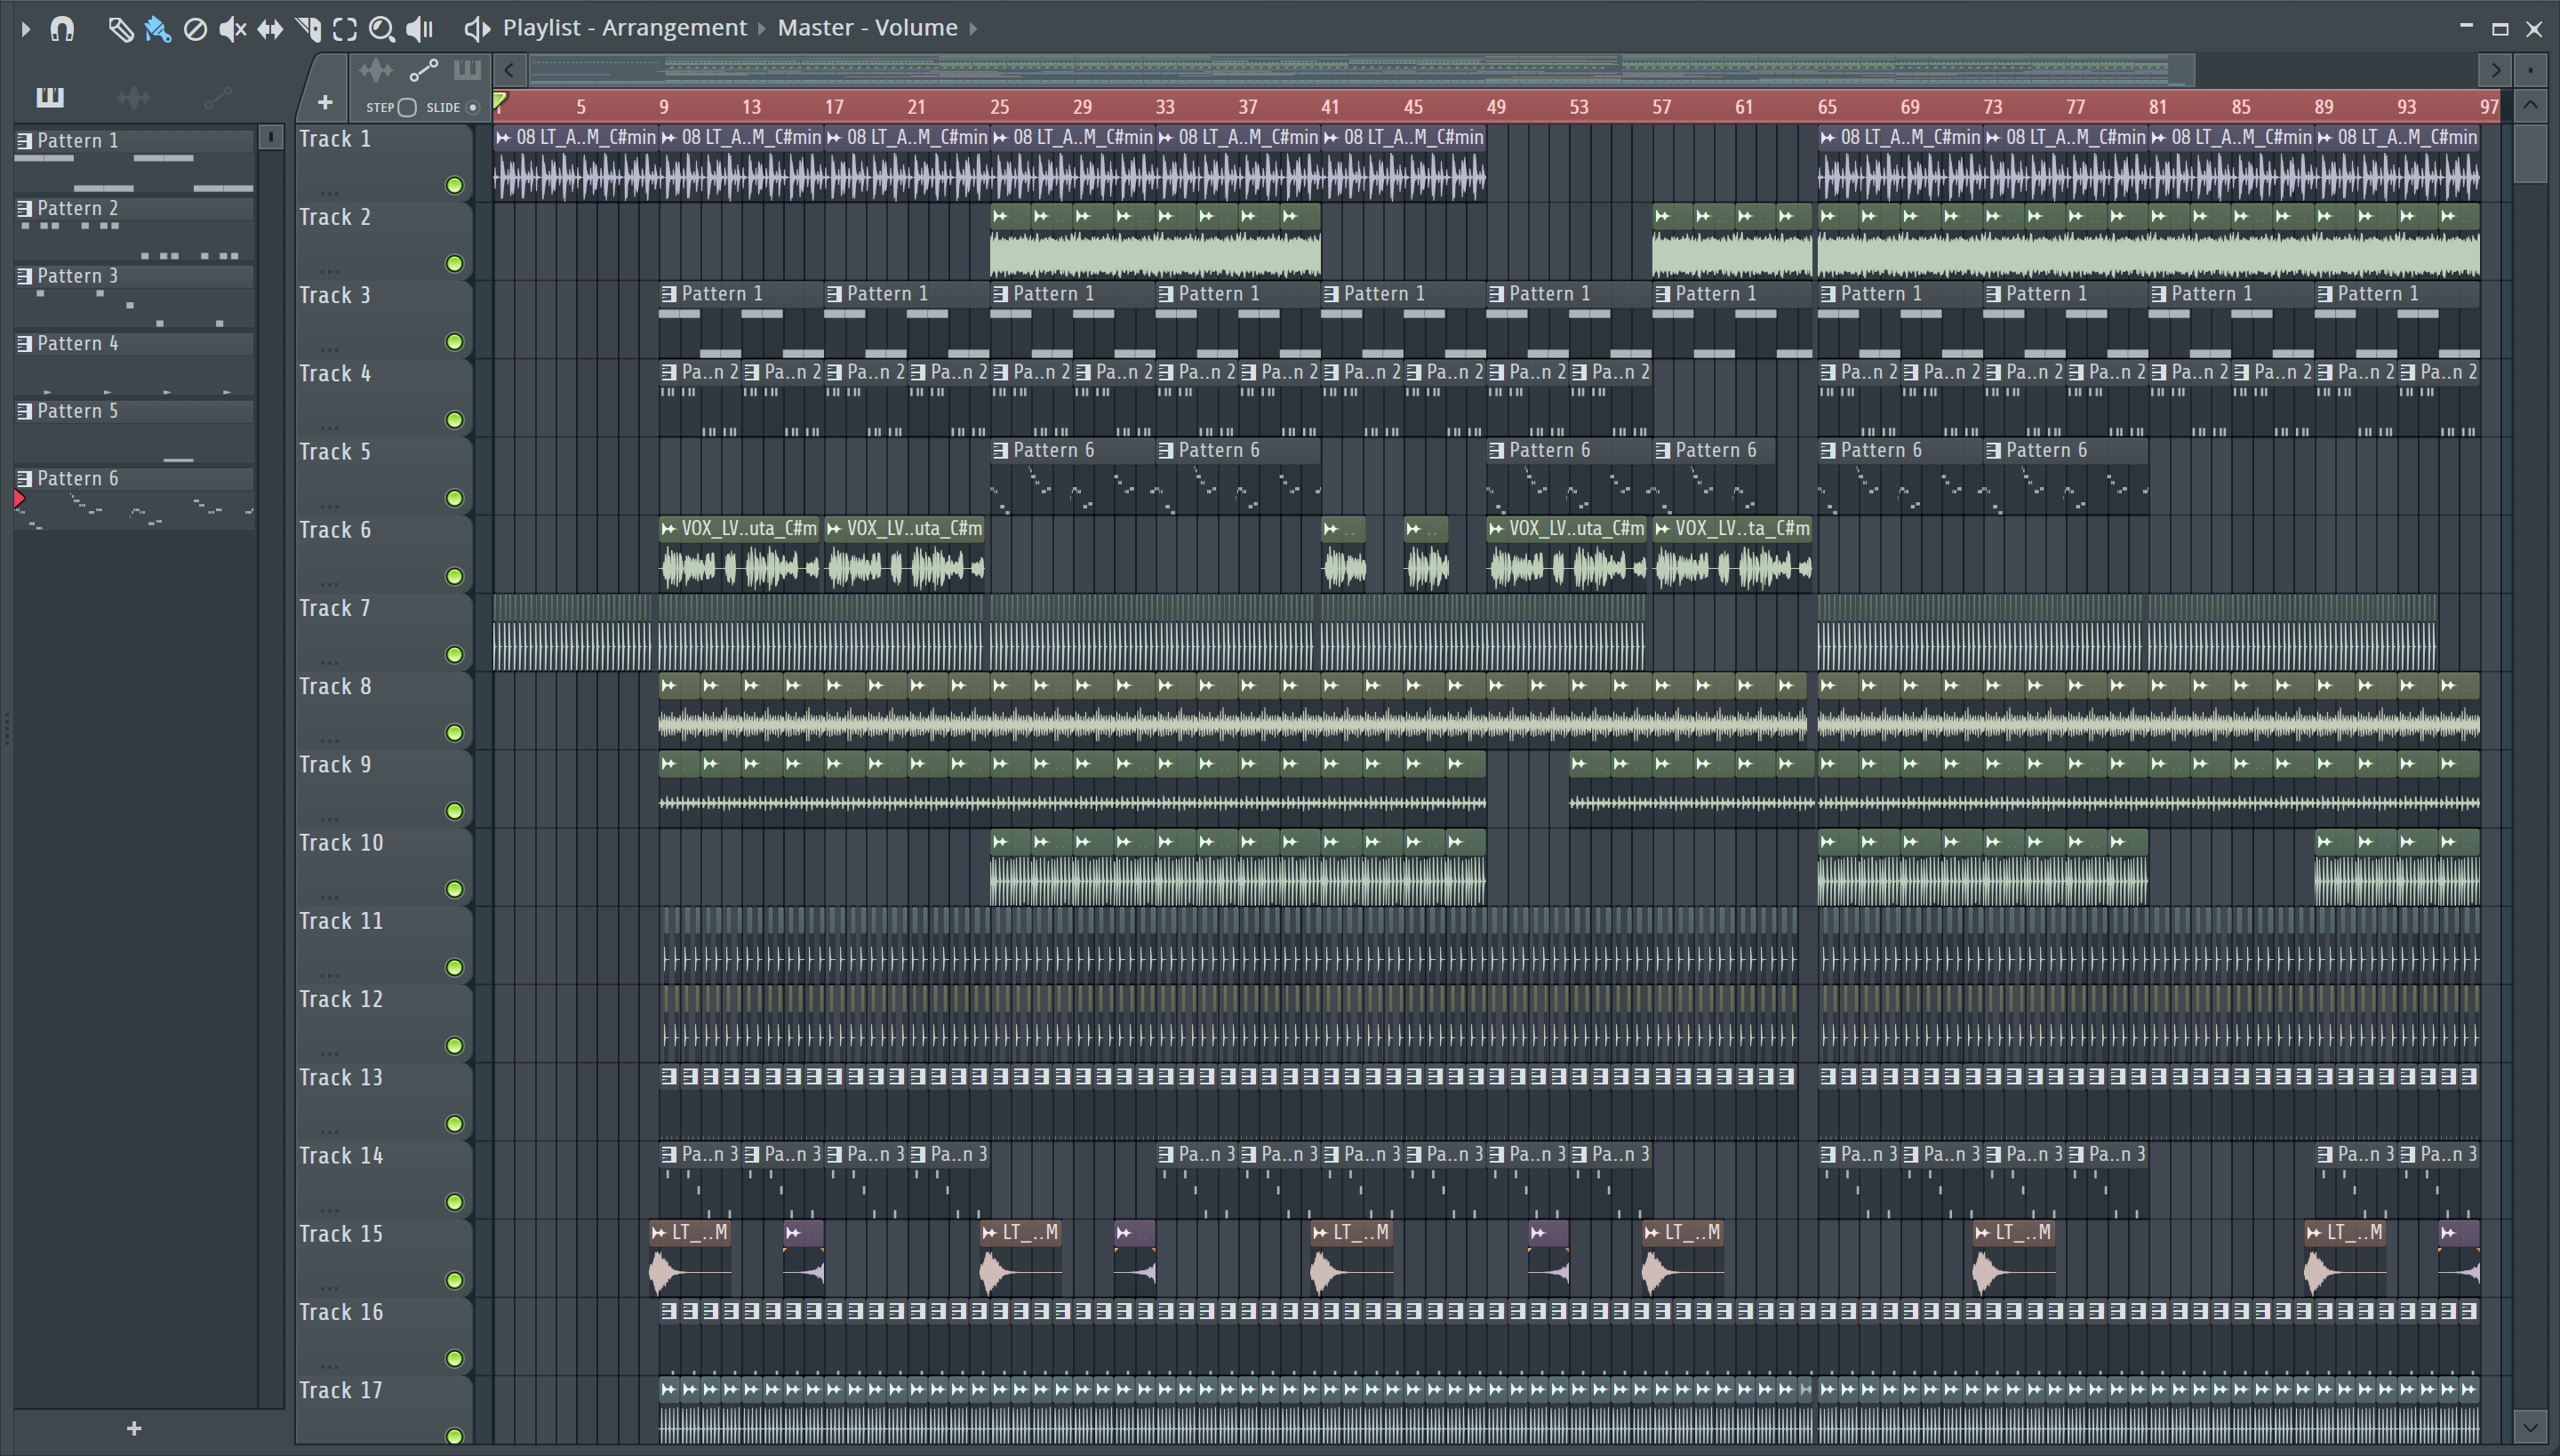The width and height of the screenshot is (2560, 1456).
Task: Expand arrow after Master - Volume
Action: (973, 29)
